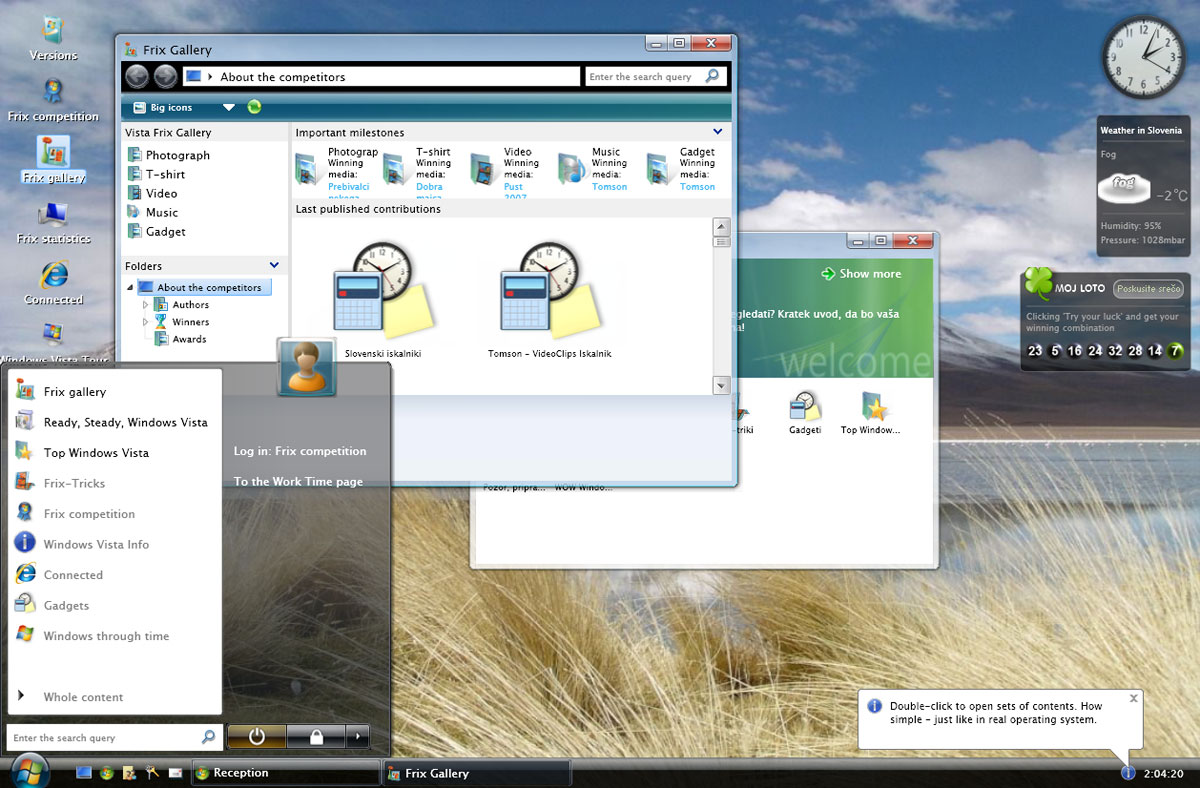Click the lock button in Start menu
1200x788 pixels.
[316, 737]
